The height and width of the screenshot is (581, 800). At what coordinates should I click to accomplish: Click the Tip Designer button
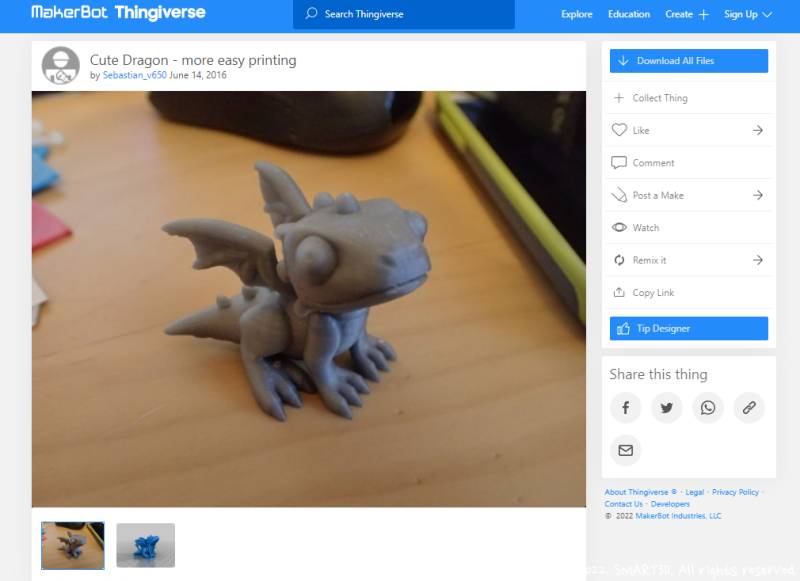tap(689, 329)
